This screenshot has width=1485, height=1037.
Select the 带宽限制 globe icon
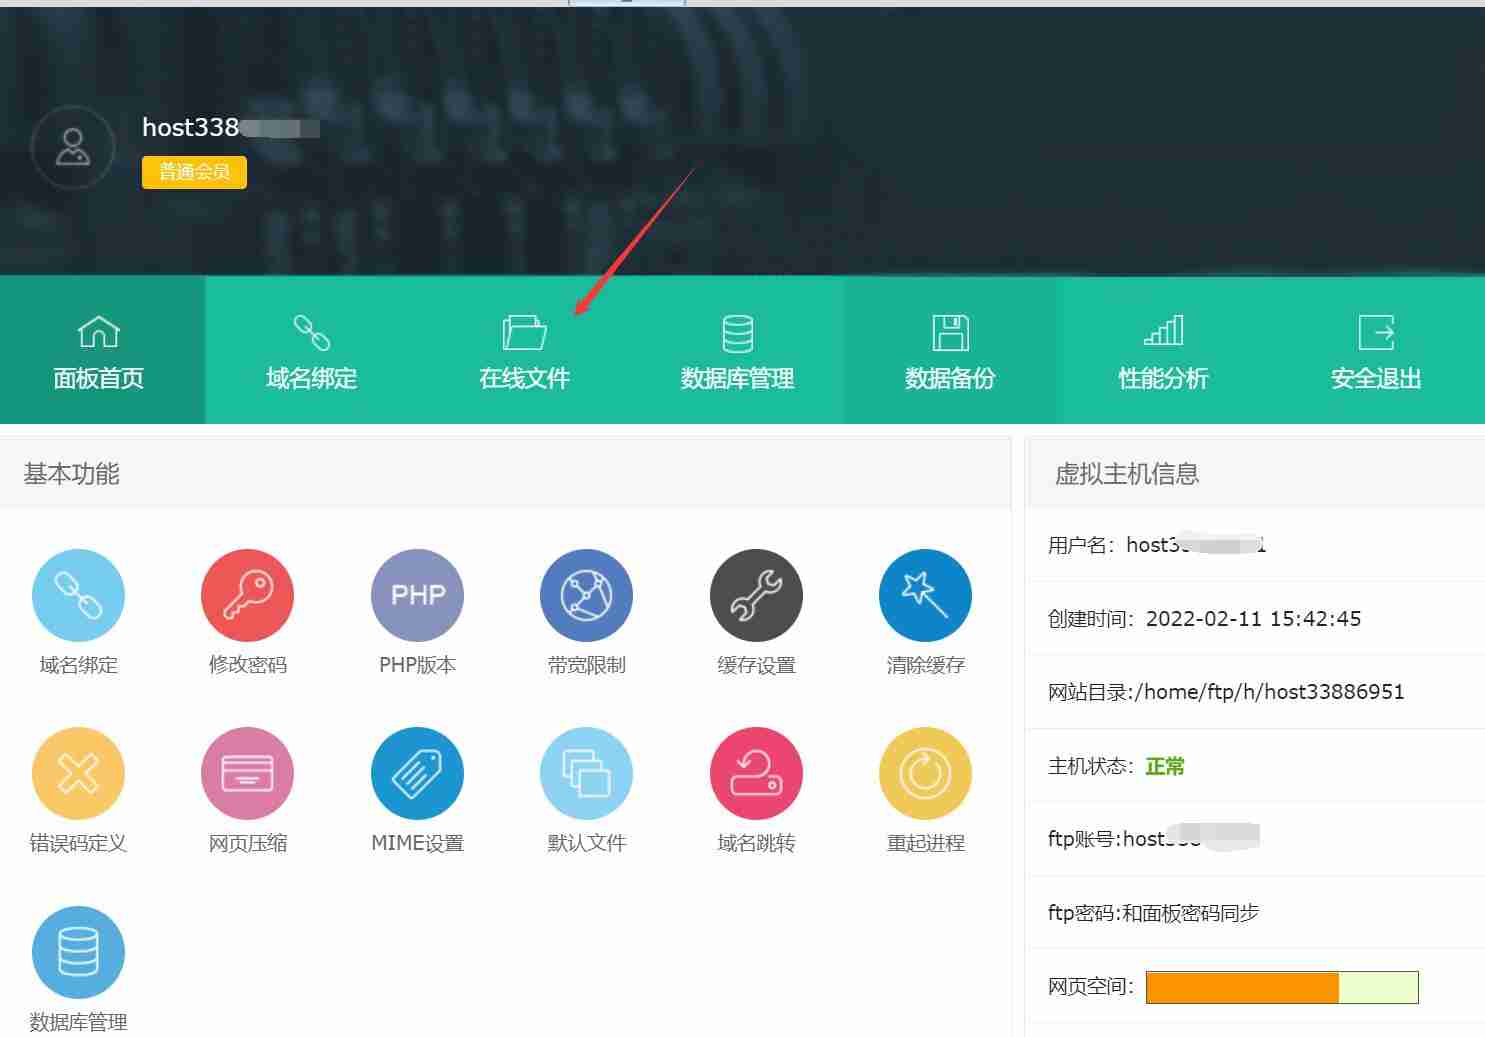[586, 595]
